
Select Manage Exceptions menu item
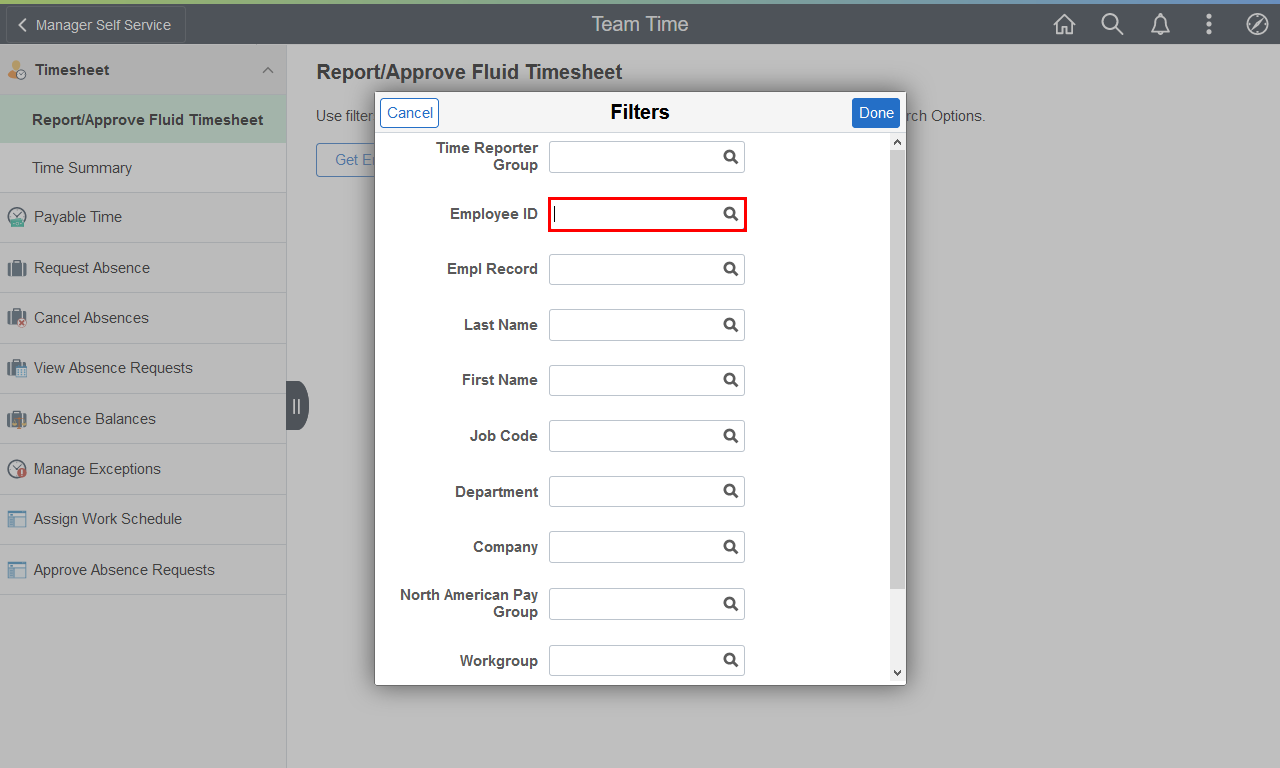97,469
